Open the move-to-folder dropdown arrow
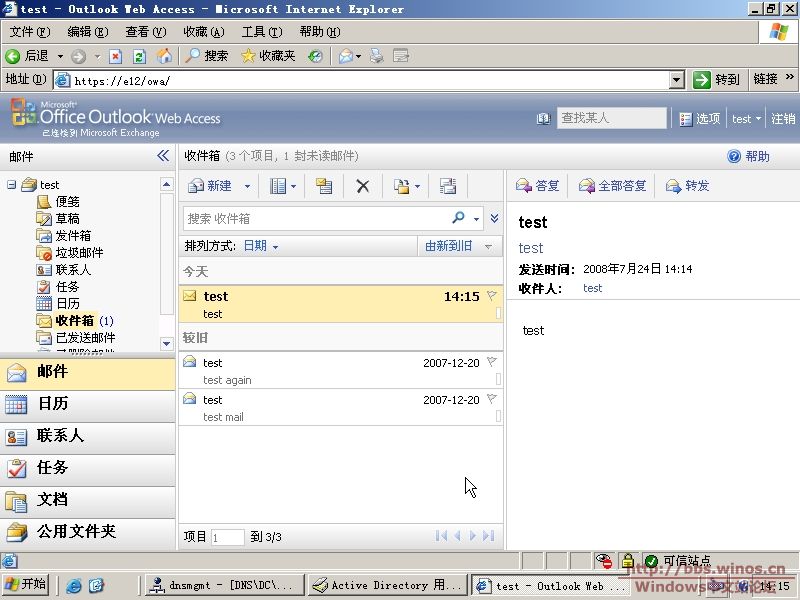 417,186
